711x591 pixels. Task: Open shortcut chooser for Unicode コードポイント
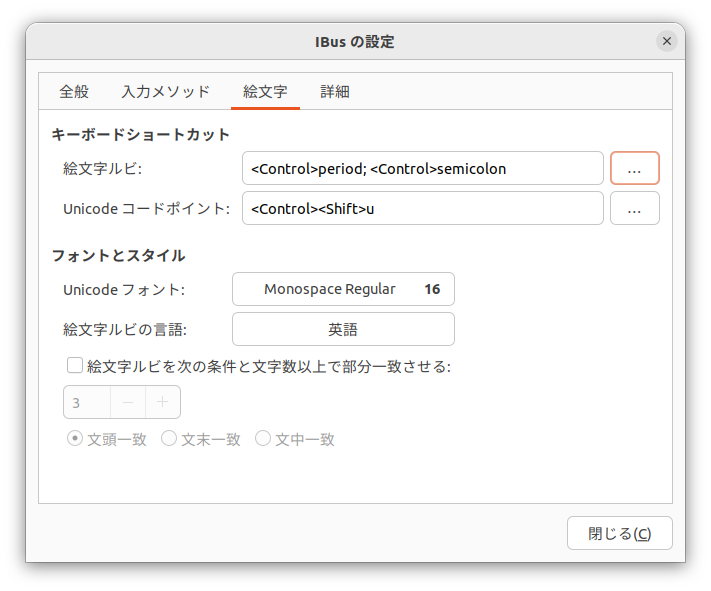[x=634, y=208]
